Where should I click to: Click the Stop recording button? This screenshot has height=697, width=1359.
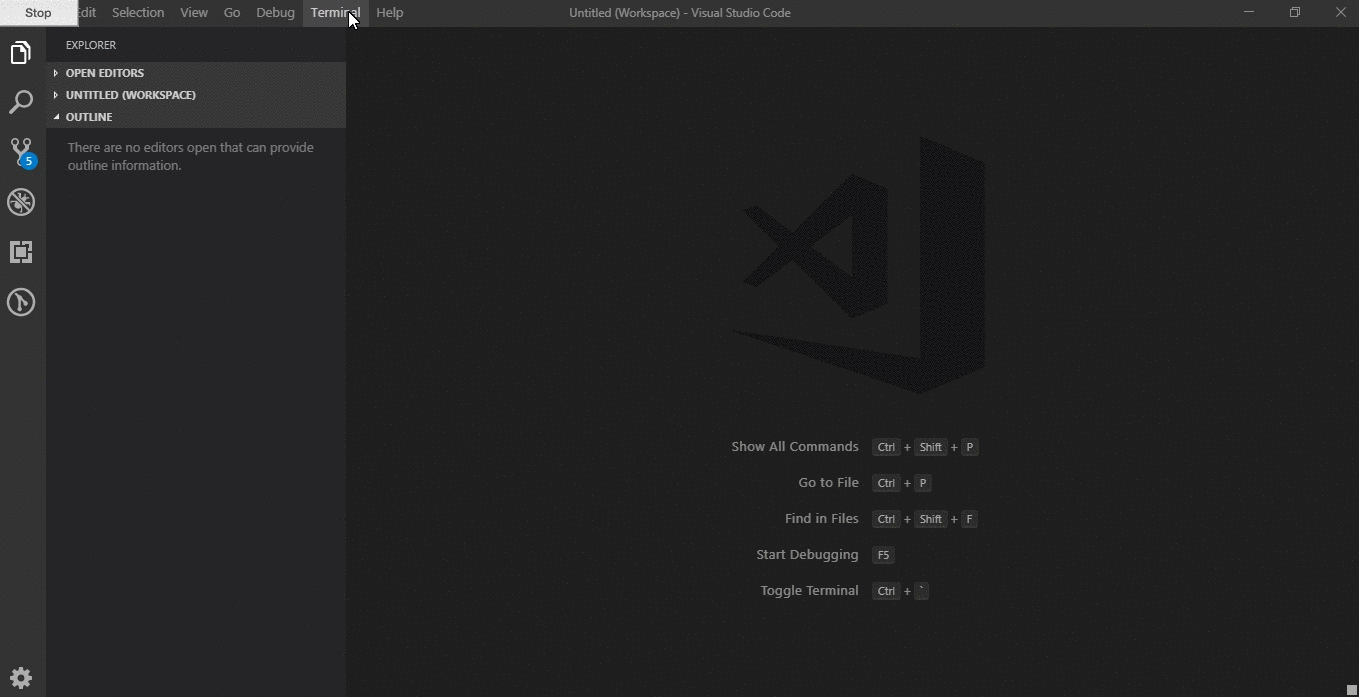[x=38, y=13]
